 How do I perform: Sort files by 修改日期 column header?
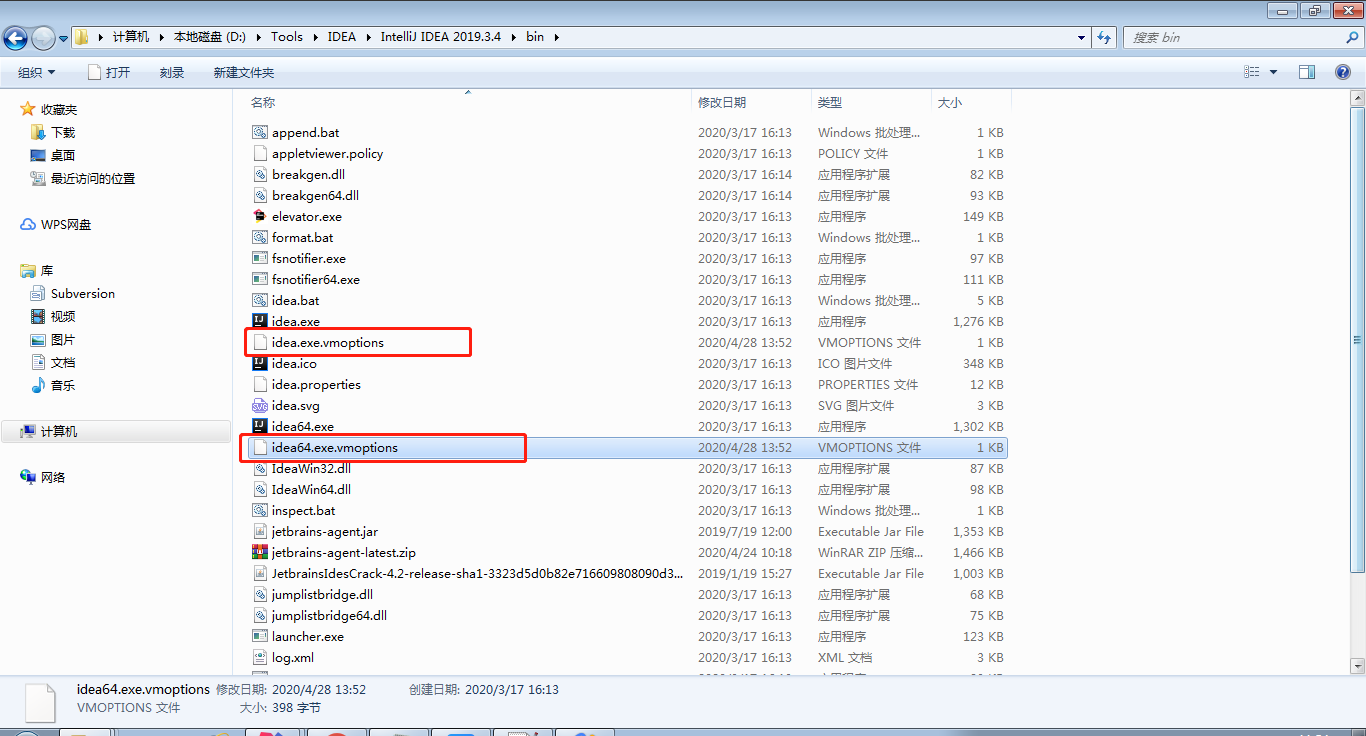pyautogui.click(x=722, y=102)
